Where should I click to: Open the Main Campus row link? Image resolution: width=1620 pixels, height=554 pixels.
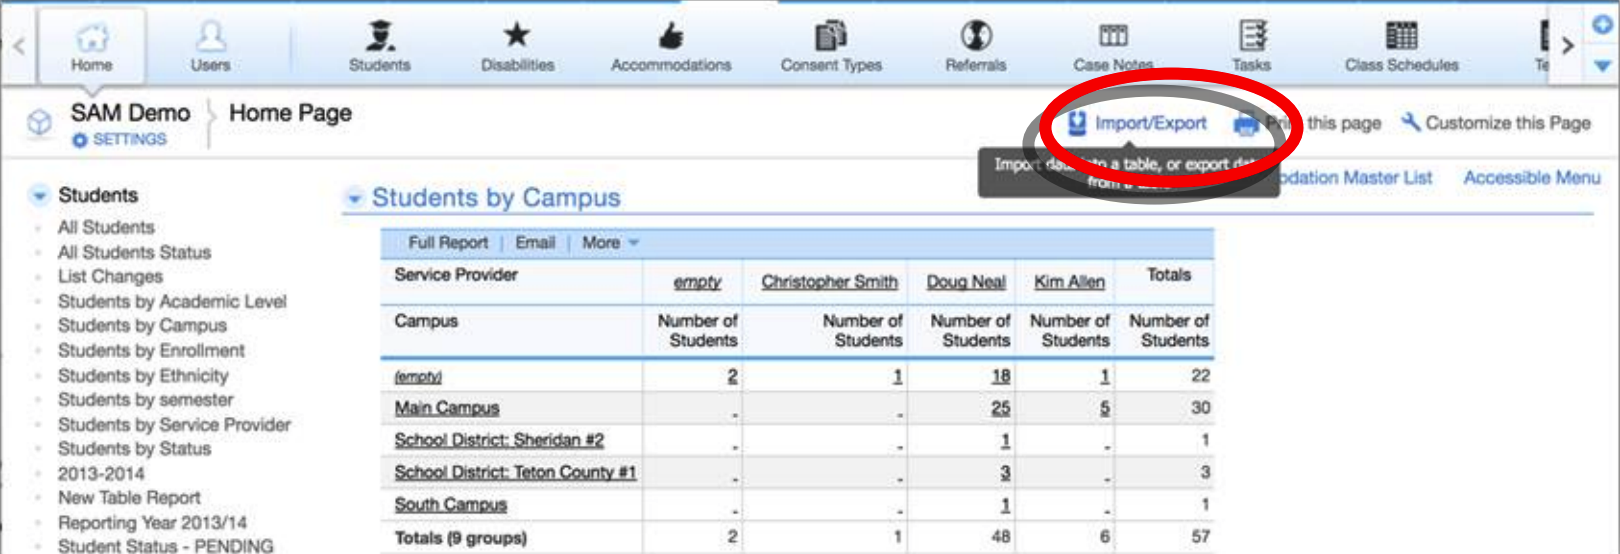[x=446, y=408]
